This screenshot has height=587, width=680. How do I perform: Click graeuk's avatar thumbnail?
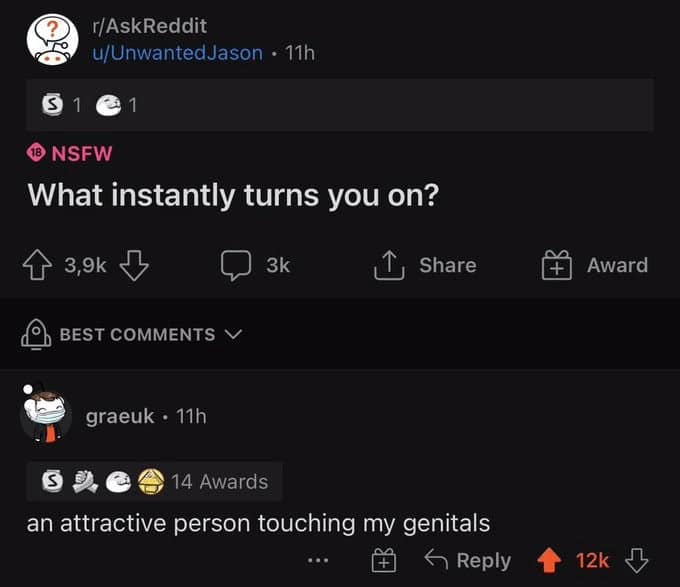click(45, 413)
